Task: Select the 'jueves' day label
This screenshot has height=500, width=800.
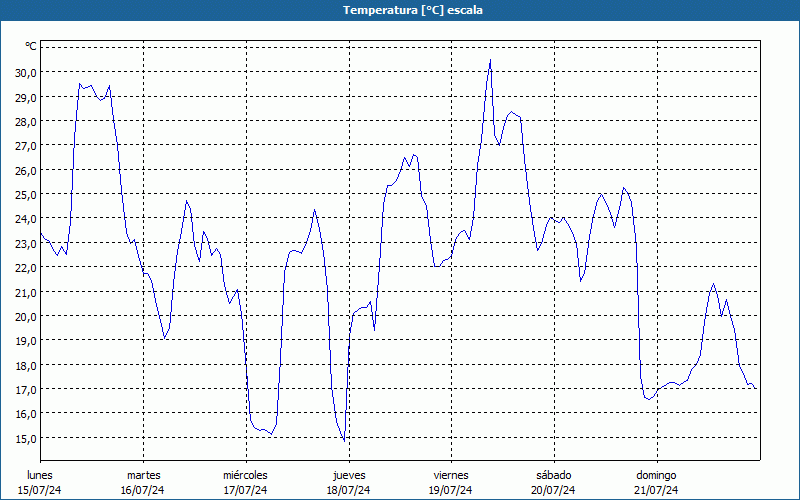Action: tap(349, 475)
